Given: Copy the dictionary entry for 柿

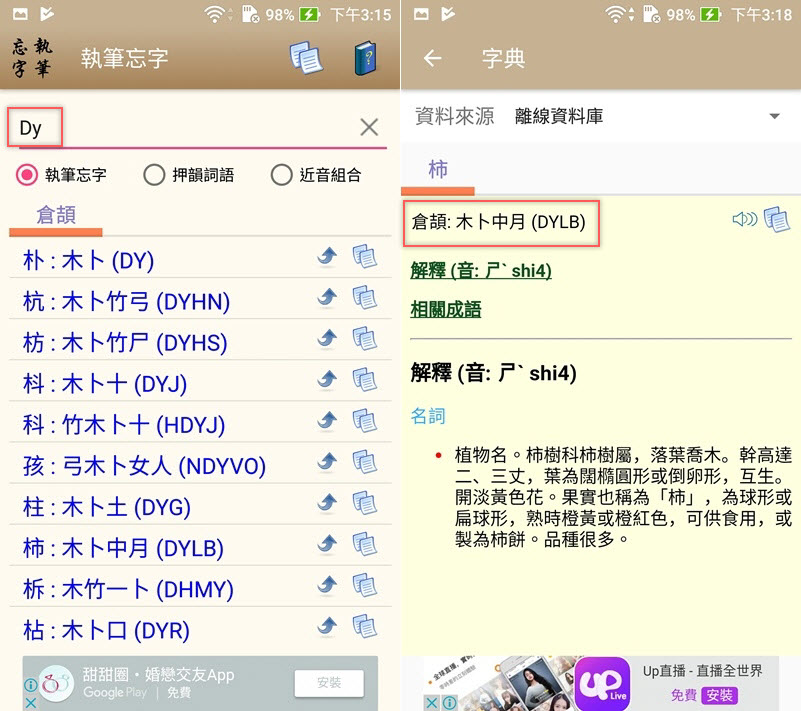Looking at the screenshot, I should pos(777,220).
